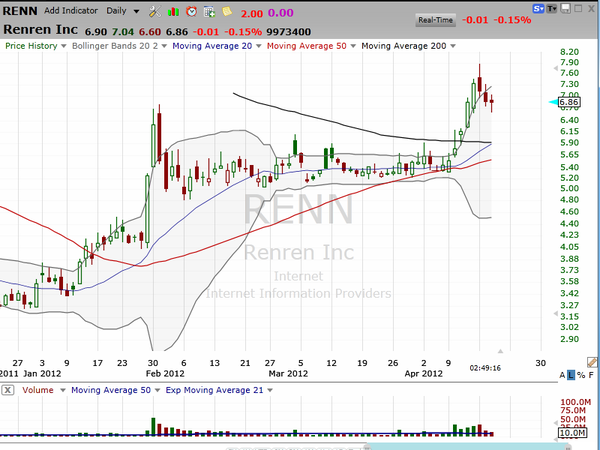Click the high price 7.04
The image size is (600, 450).
[x=123, y=32]
